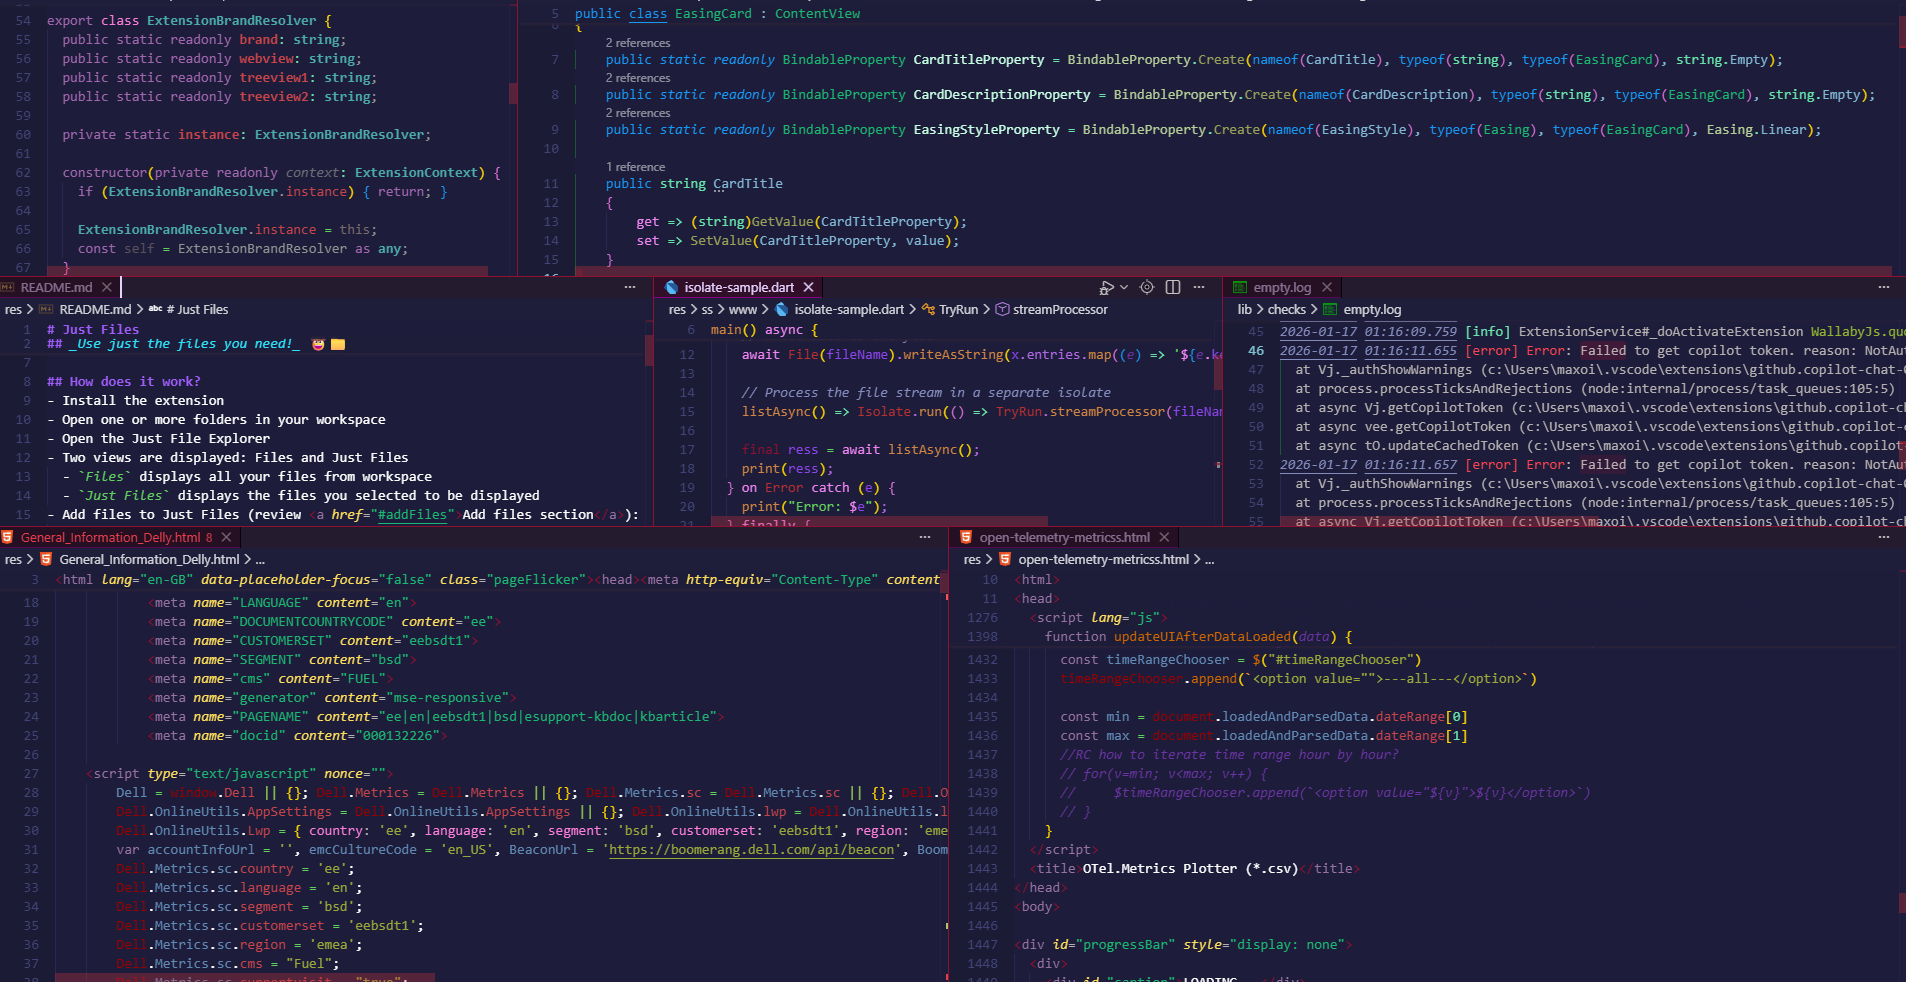
Task: Click line number 46 in empty.log
Action: coord(1256,351)
